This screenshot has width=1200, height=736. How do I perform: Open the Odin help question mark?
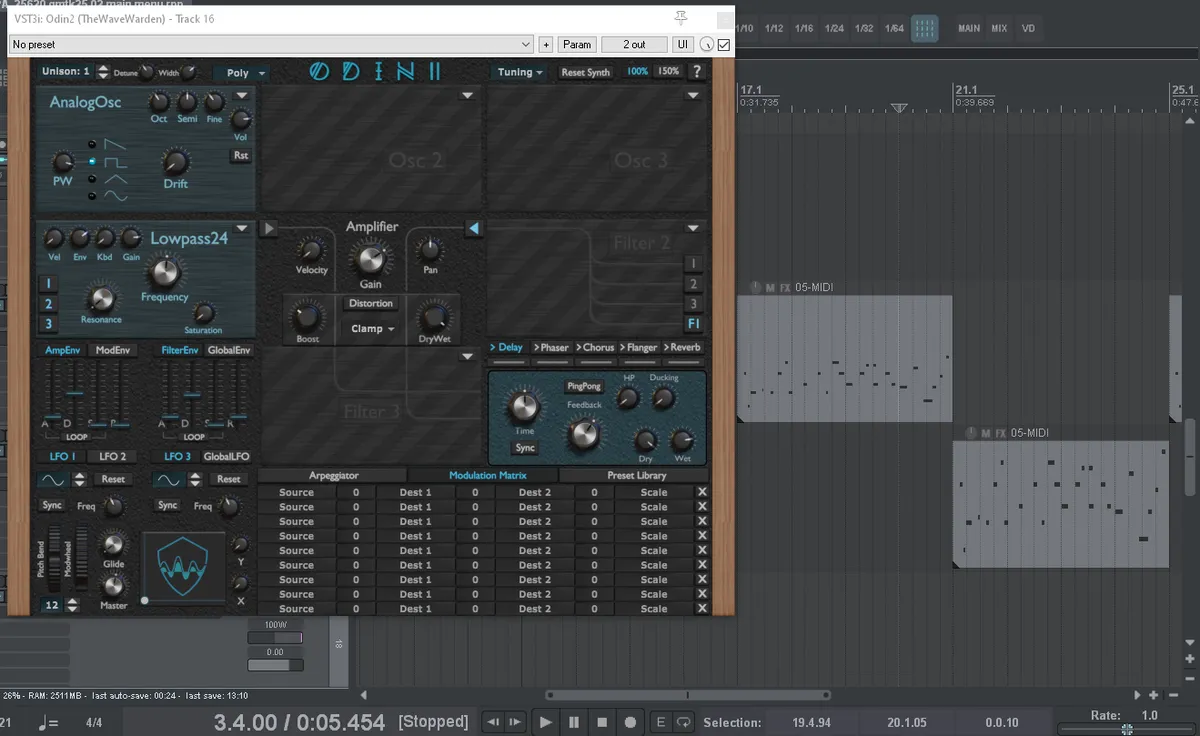coord(697,72)
